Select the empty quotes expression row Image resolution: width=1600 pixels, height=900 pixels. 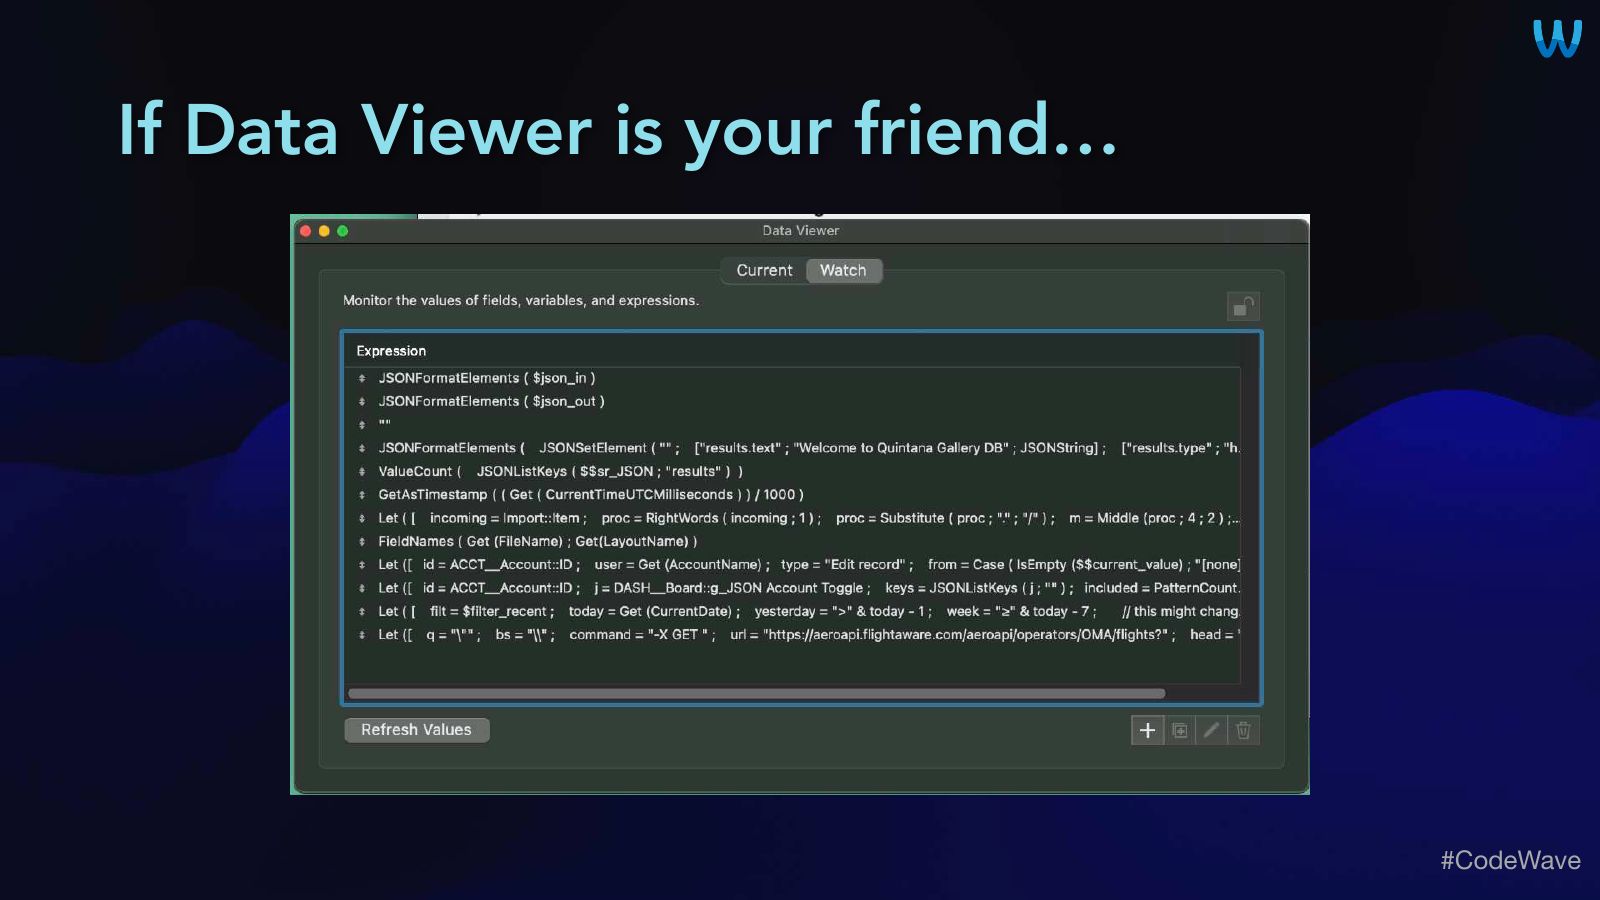pyautogui.click(x=793, y=425)
